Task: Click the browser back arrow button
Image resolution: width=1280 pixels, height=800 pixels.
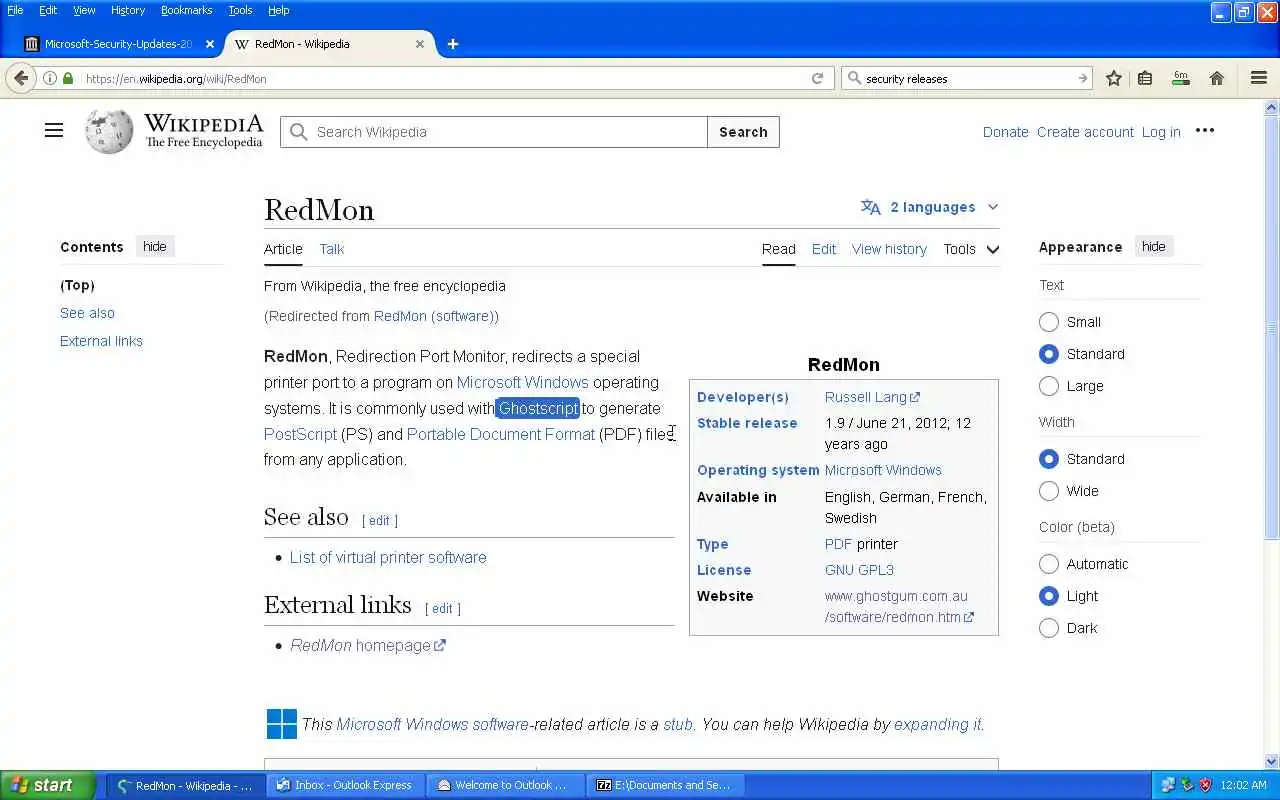Action: pyautogui.click(x=21, y=78)
